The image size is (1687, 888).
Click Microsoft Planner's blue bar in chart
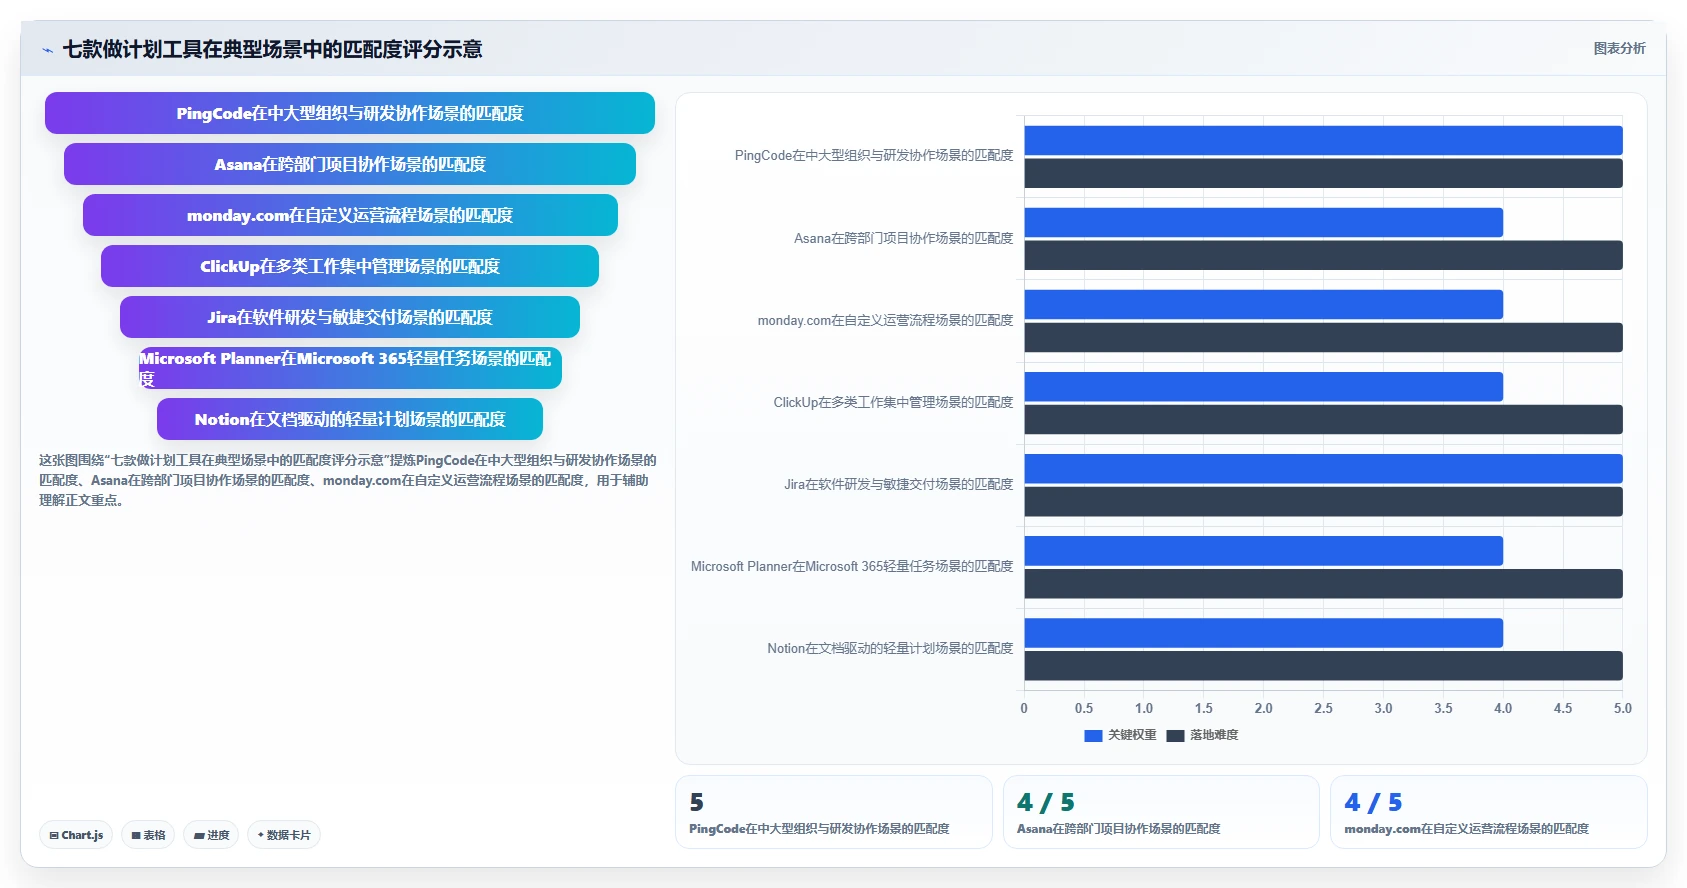tap(1263, 550)
